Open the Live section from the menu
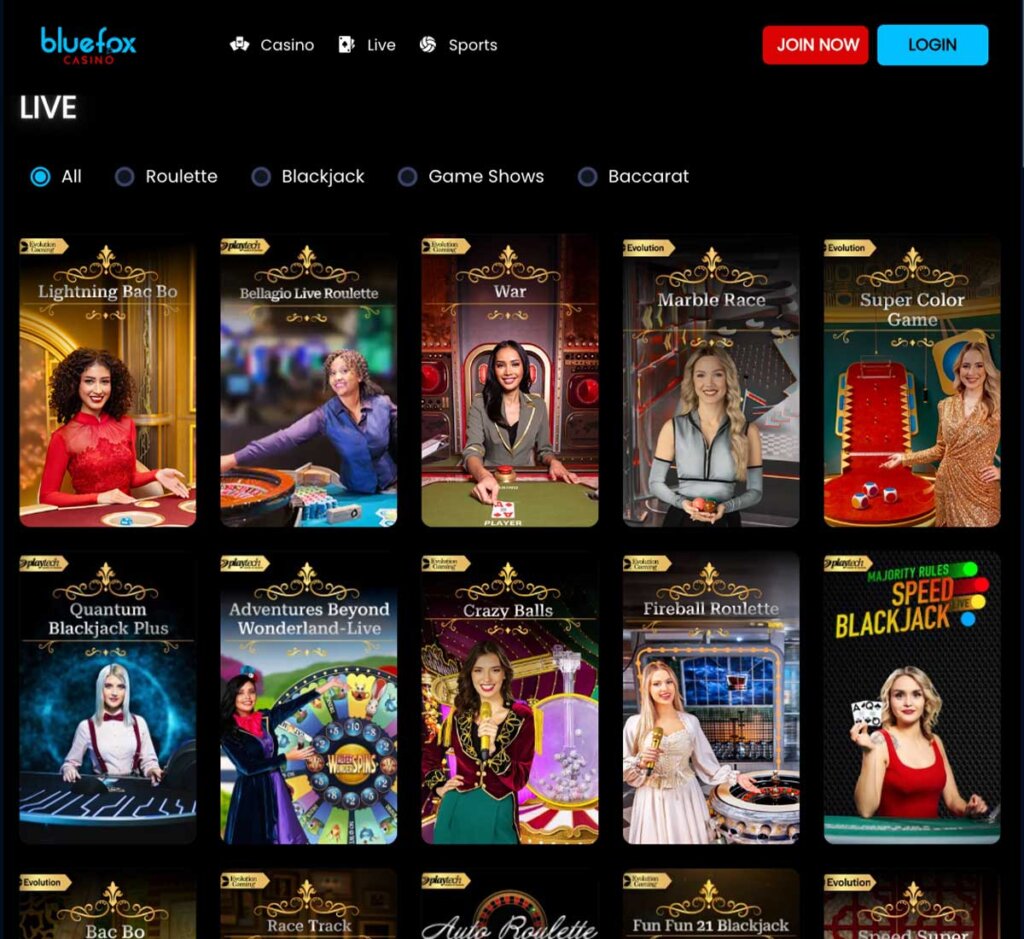The width and height of the screenshot is (1024, 939). point(380,44)
